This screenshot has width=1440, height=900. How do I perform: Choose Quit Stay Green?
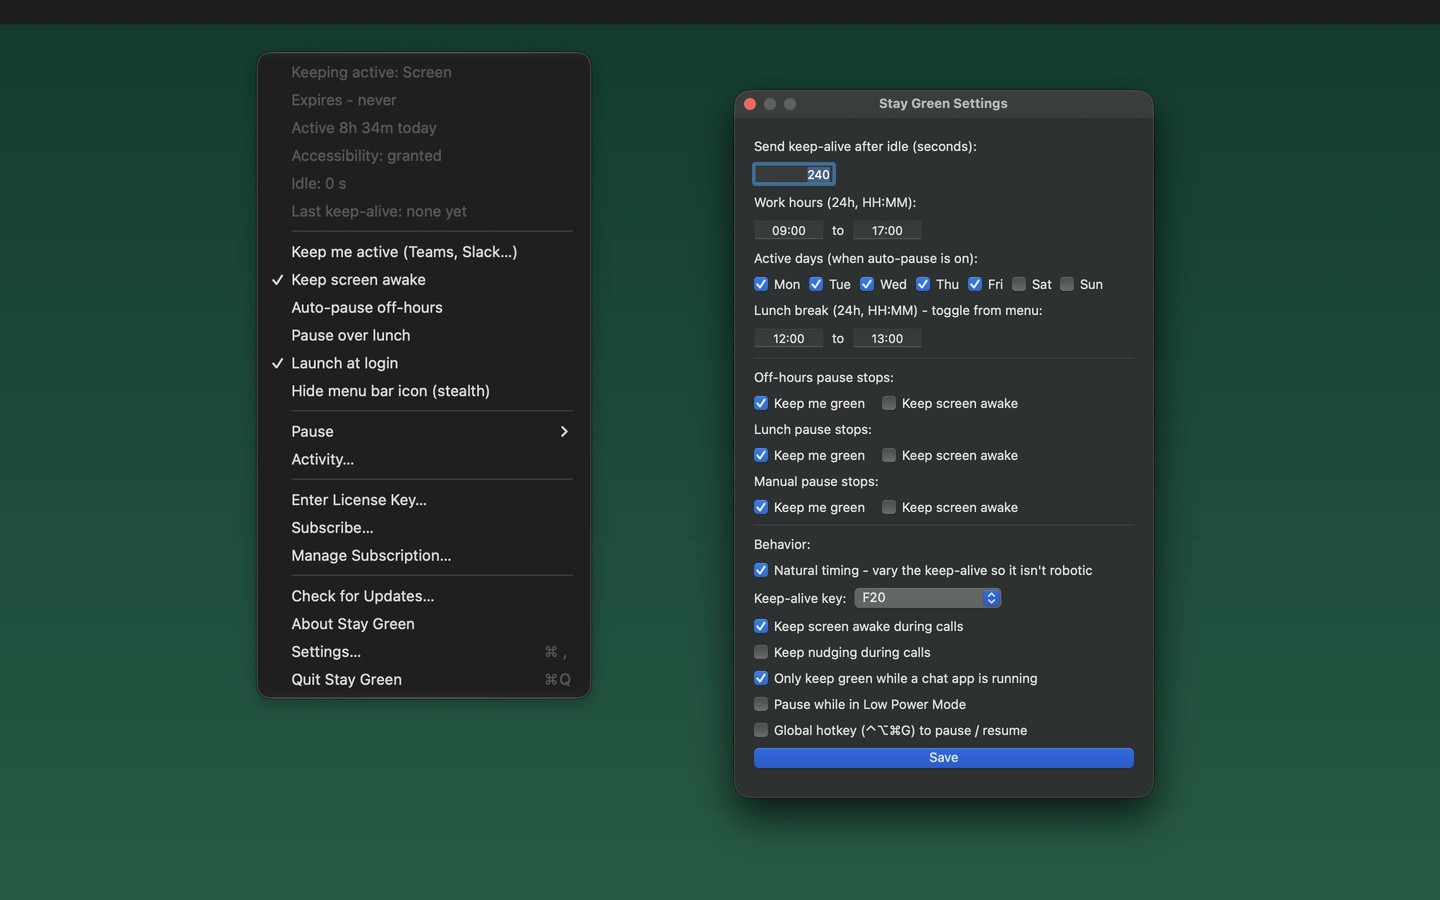424,680
